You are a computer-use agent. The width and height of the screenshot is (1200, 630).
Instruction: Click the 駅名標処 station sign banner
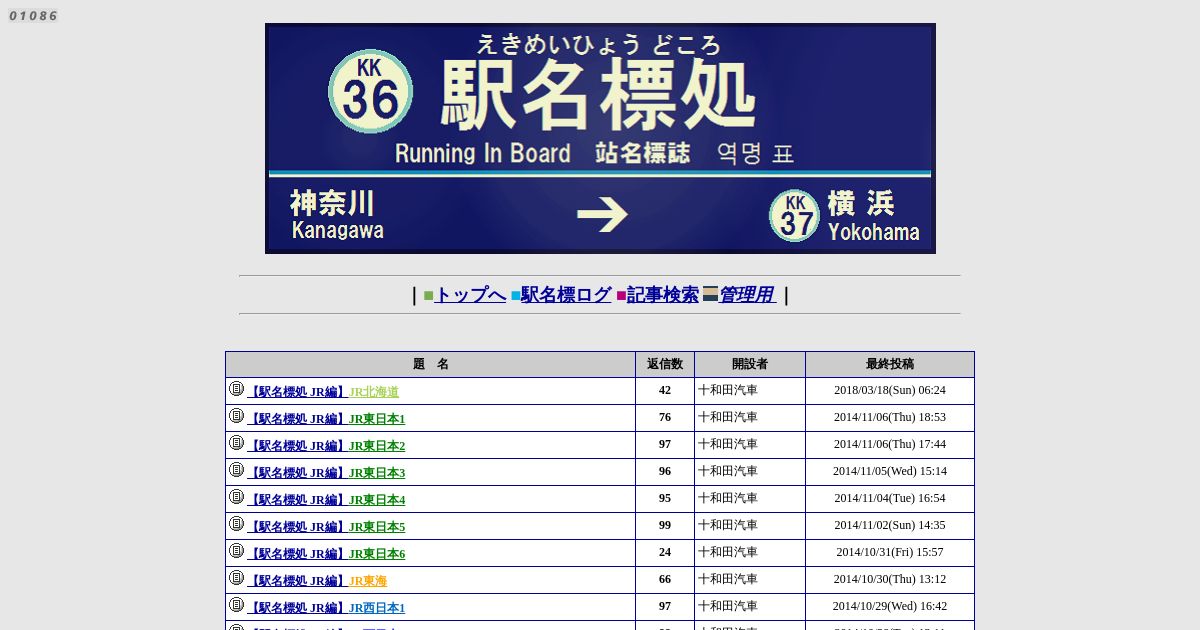tap(600, 138)
